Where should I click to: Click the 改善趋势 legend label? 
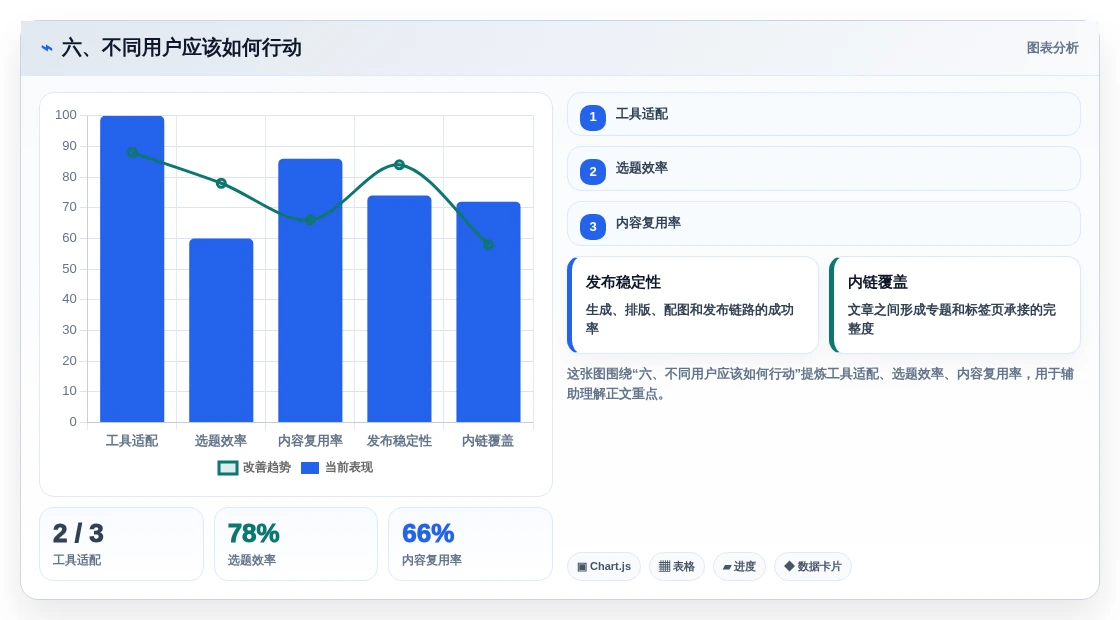266,467
